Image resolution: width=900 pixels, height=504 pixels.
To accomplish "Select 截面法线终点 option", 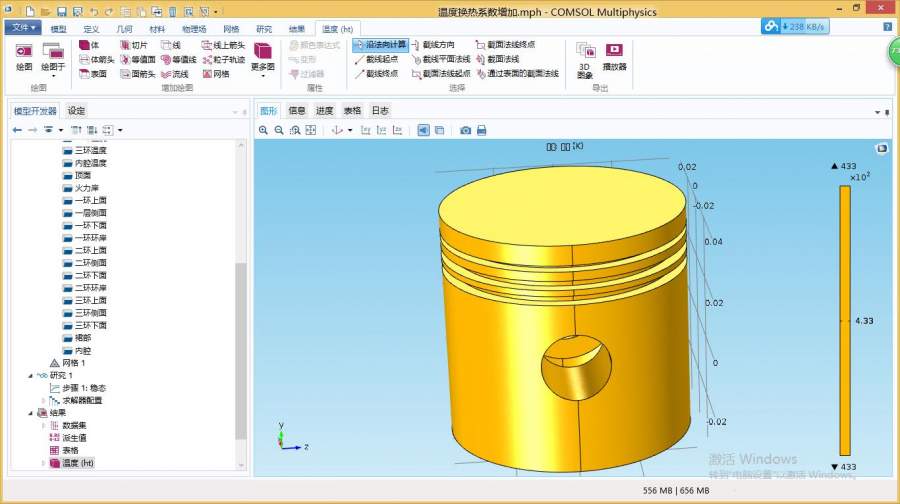I will (505, 45).
